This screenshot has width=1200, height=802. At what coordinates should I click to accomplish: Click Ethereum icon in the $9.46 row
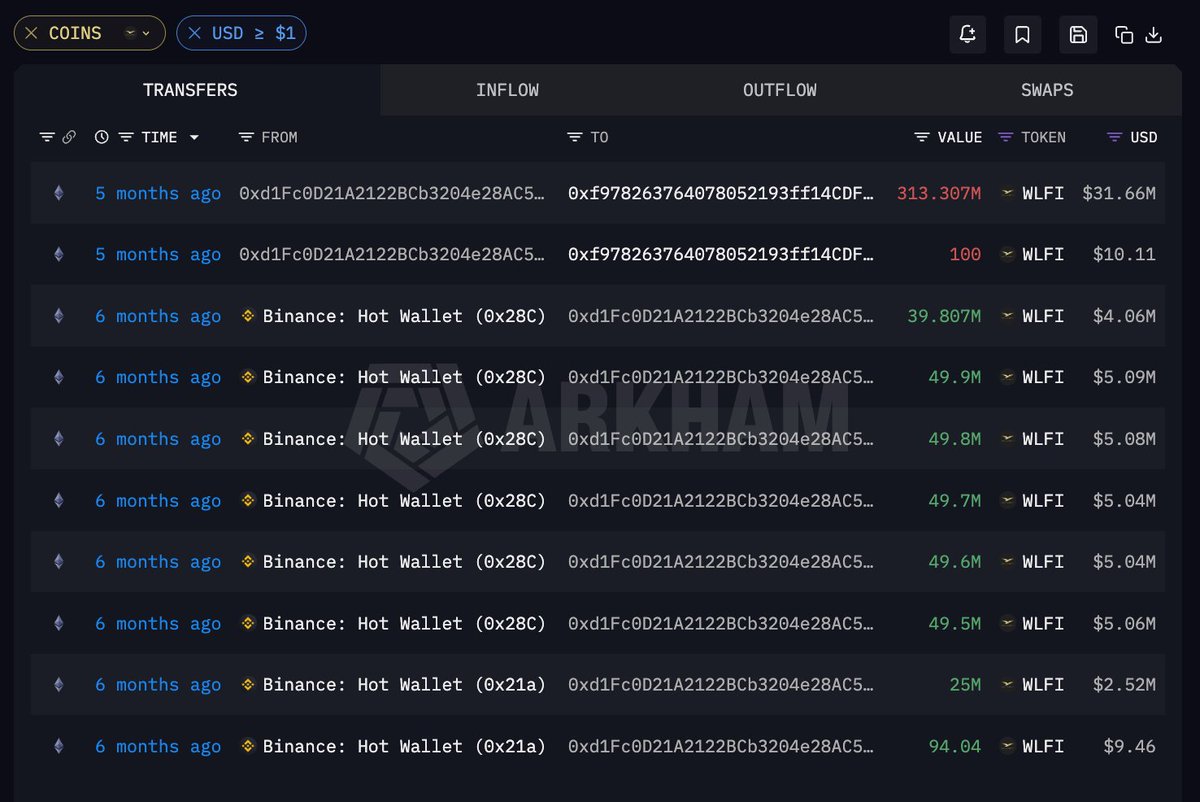[x=58, y=746]
